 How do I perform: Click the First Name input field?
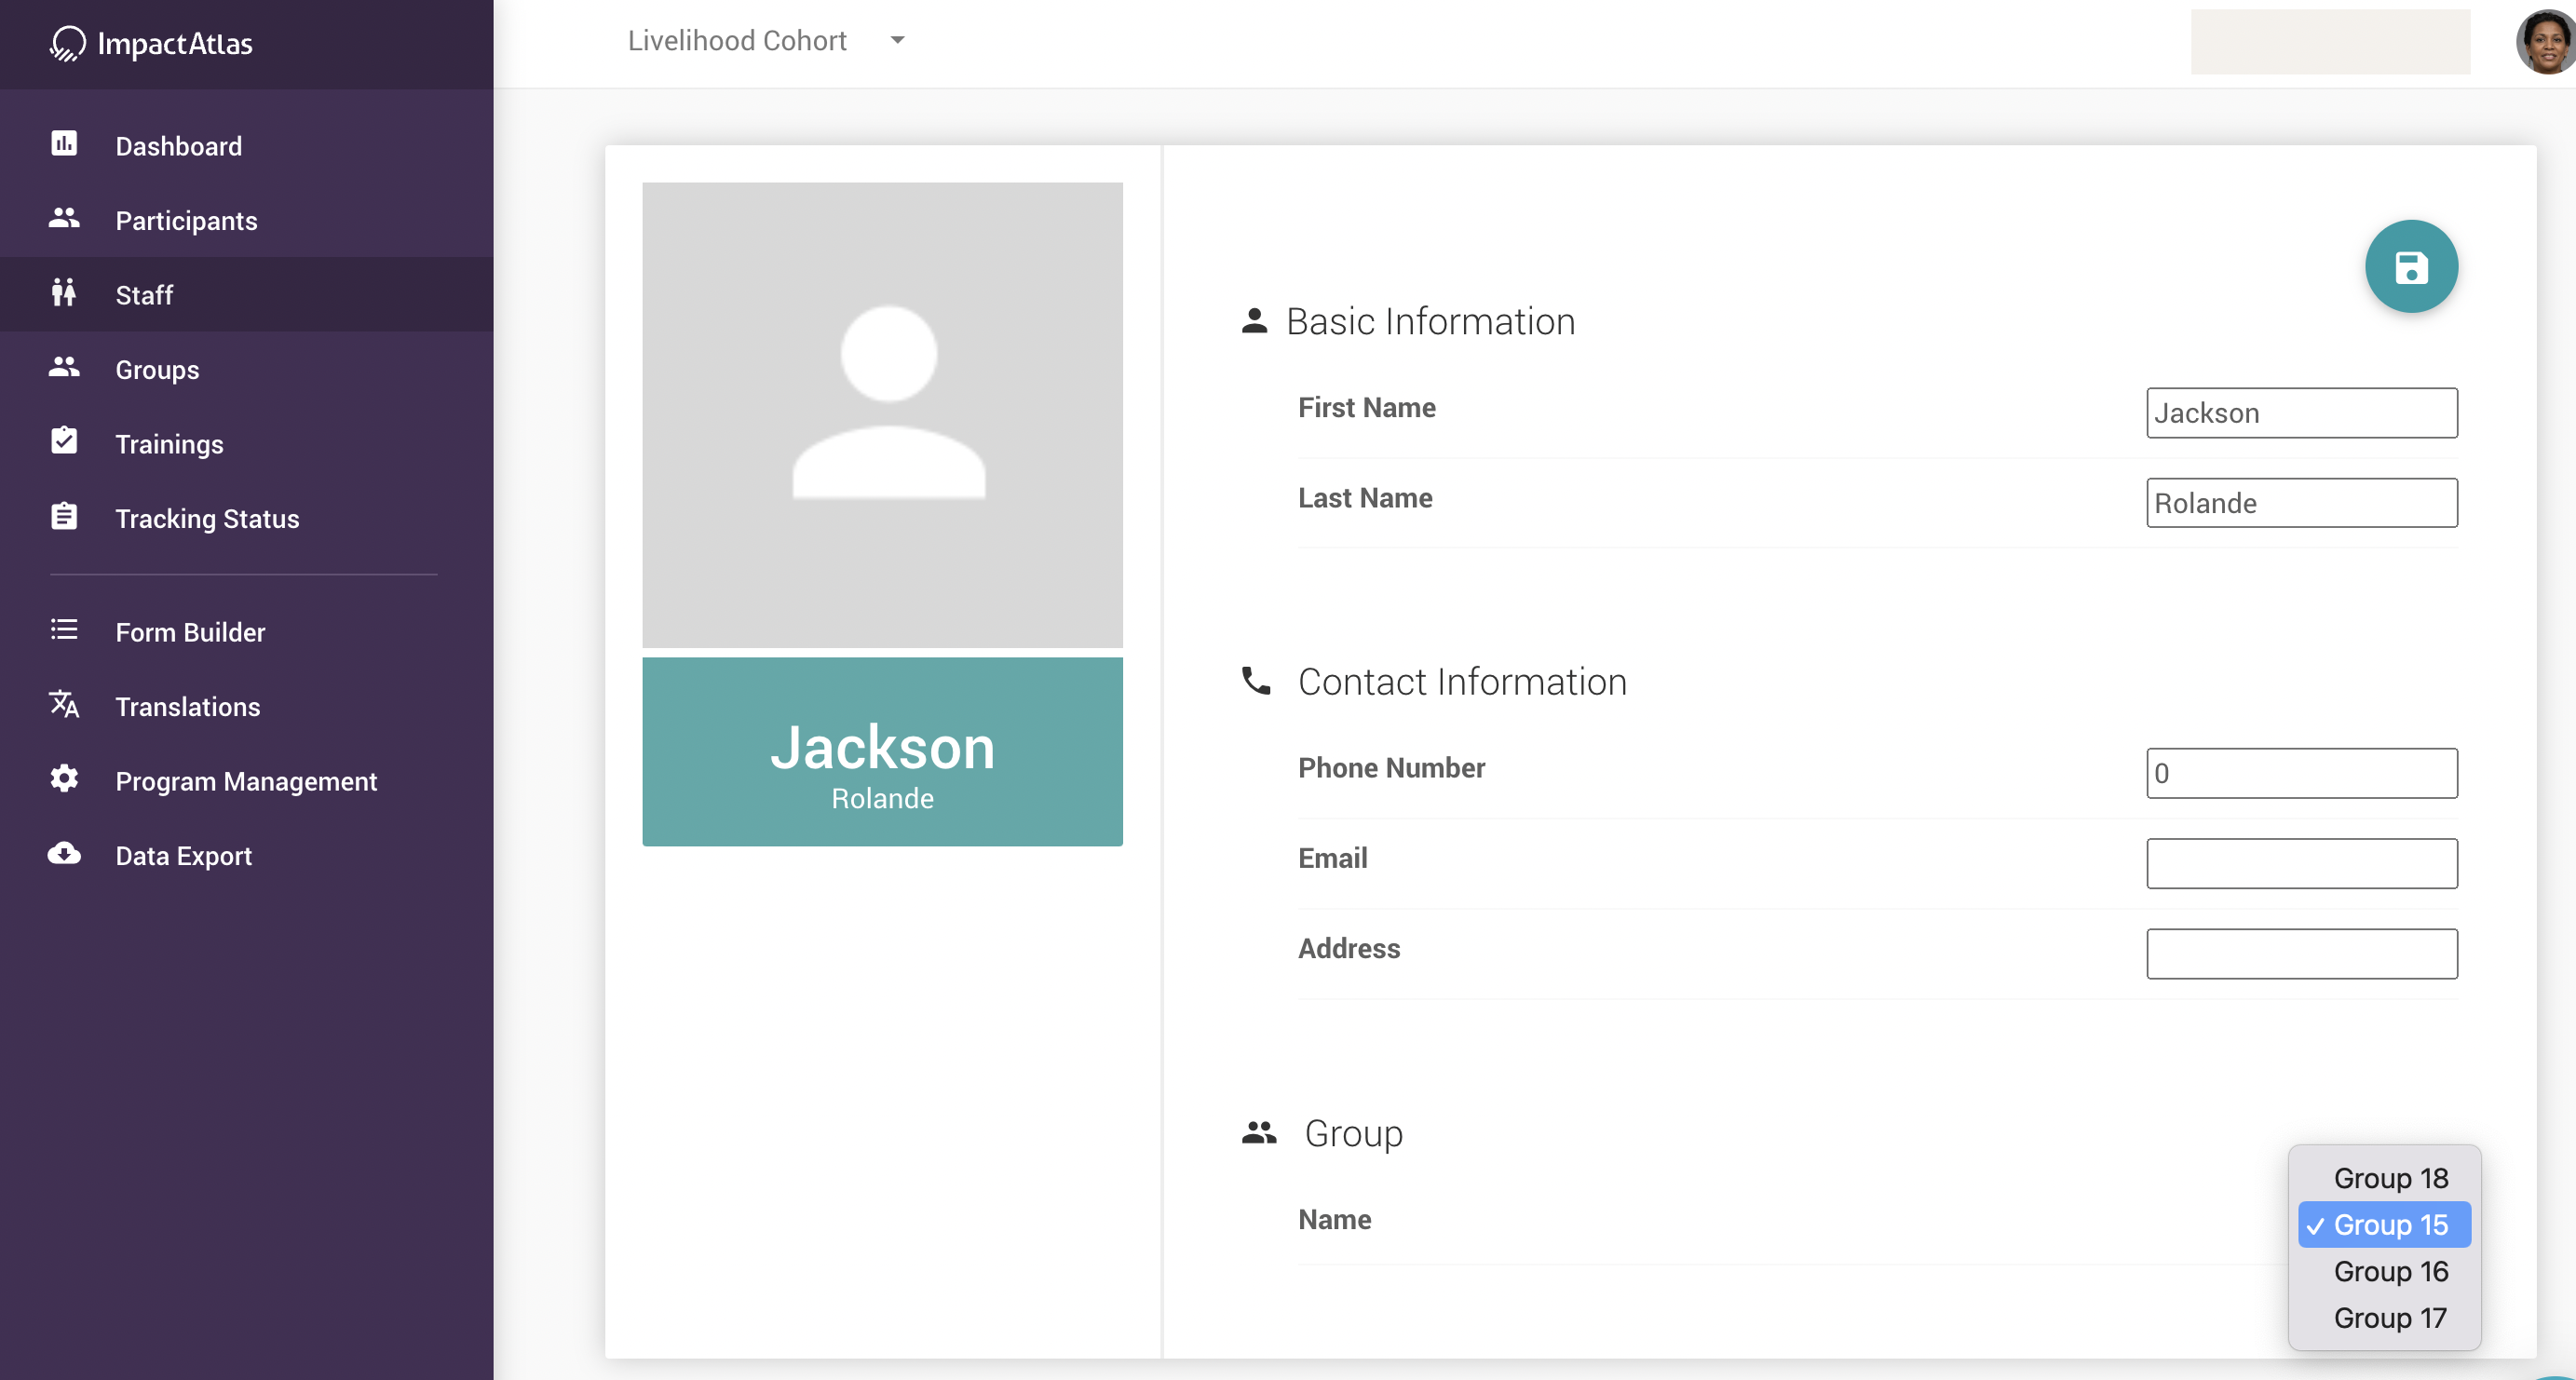[2301, 413]
